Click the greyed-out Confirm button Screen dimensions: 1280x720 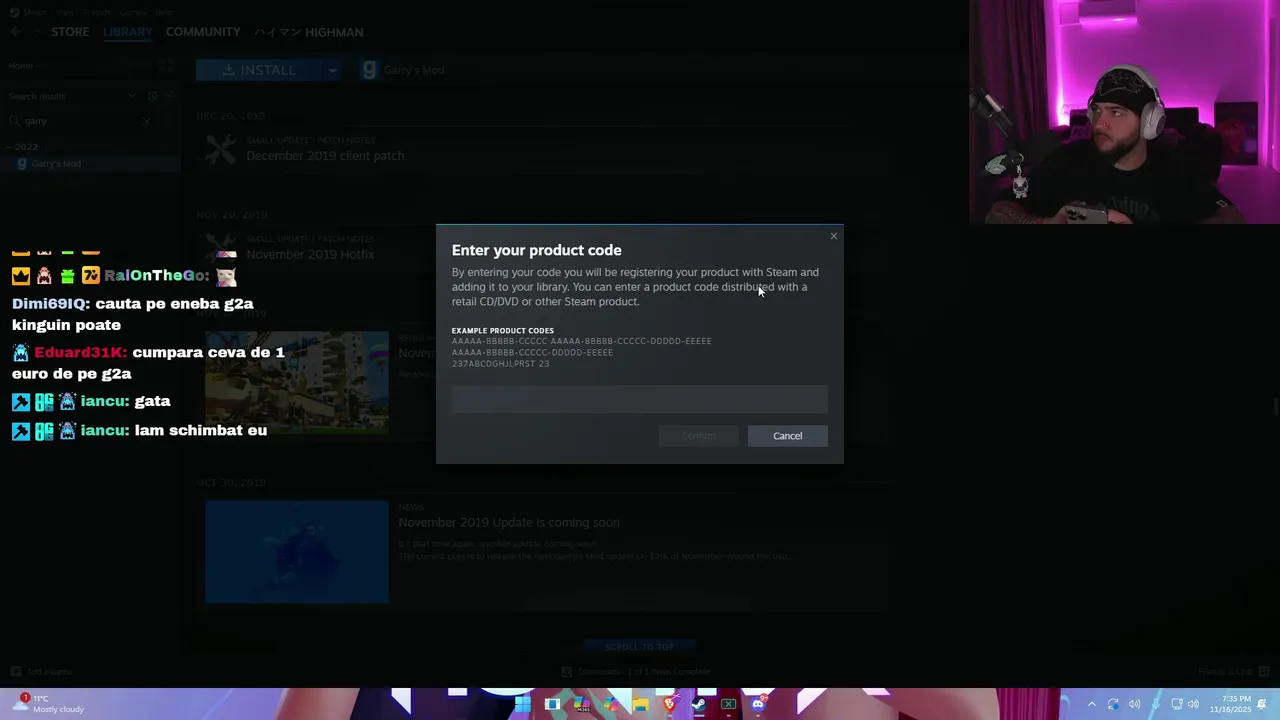pos(699,436)
